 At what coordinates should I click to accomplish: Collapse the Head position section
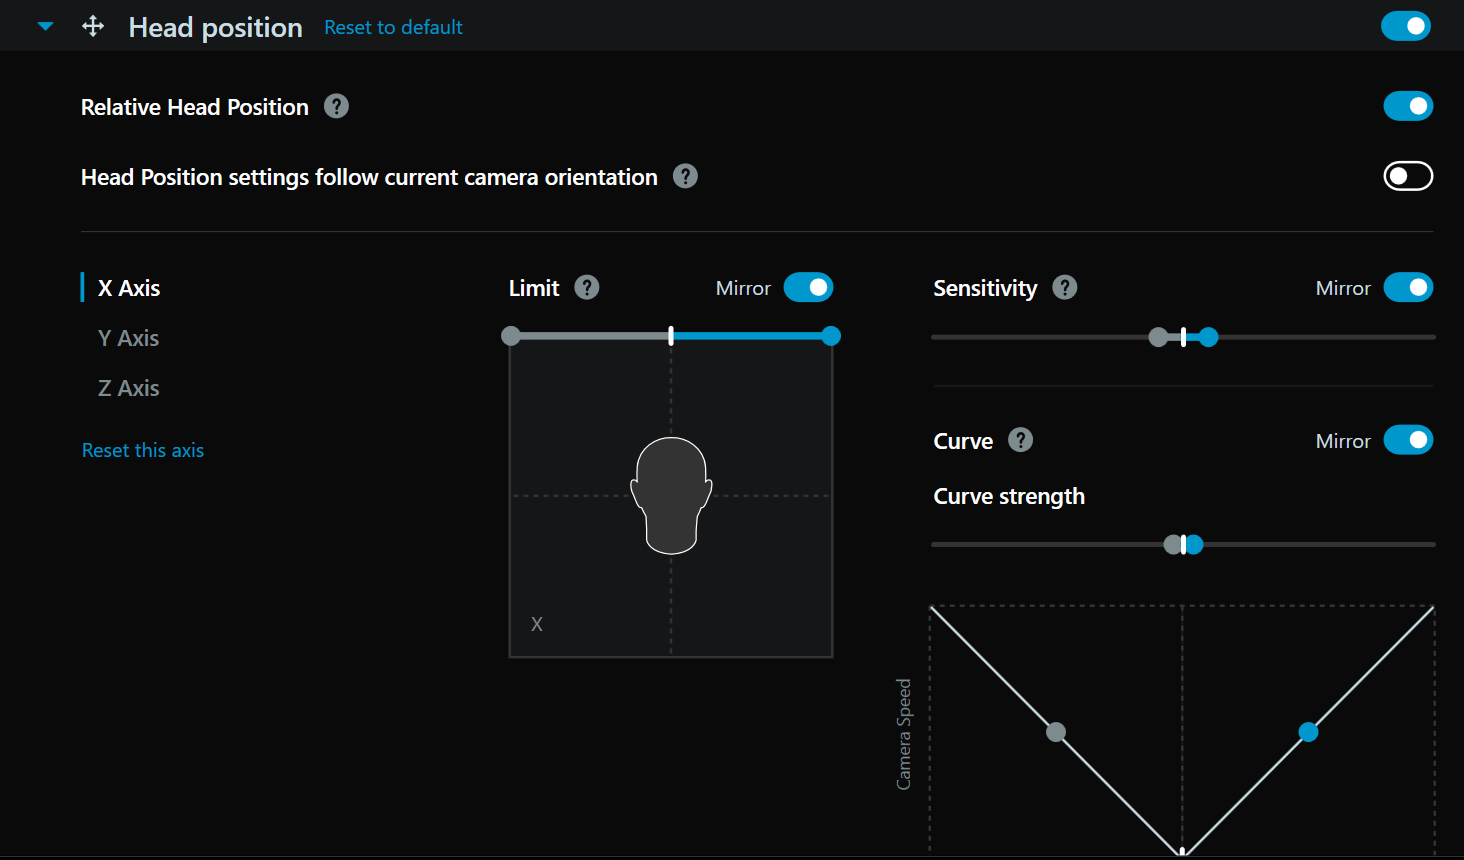(44, 26)
